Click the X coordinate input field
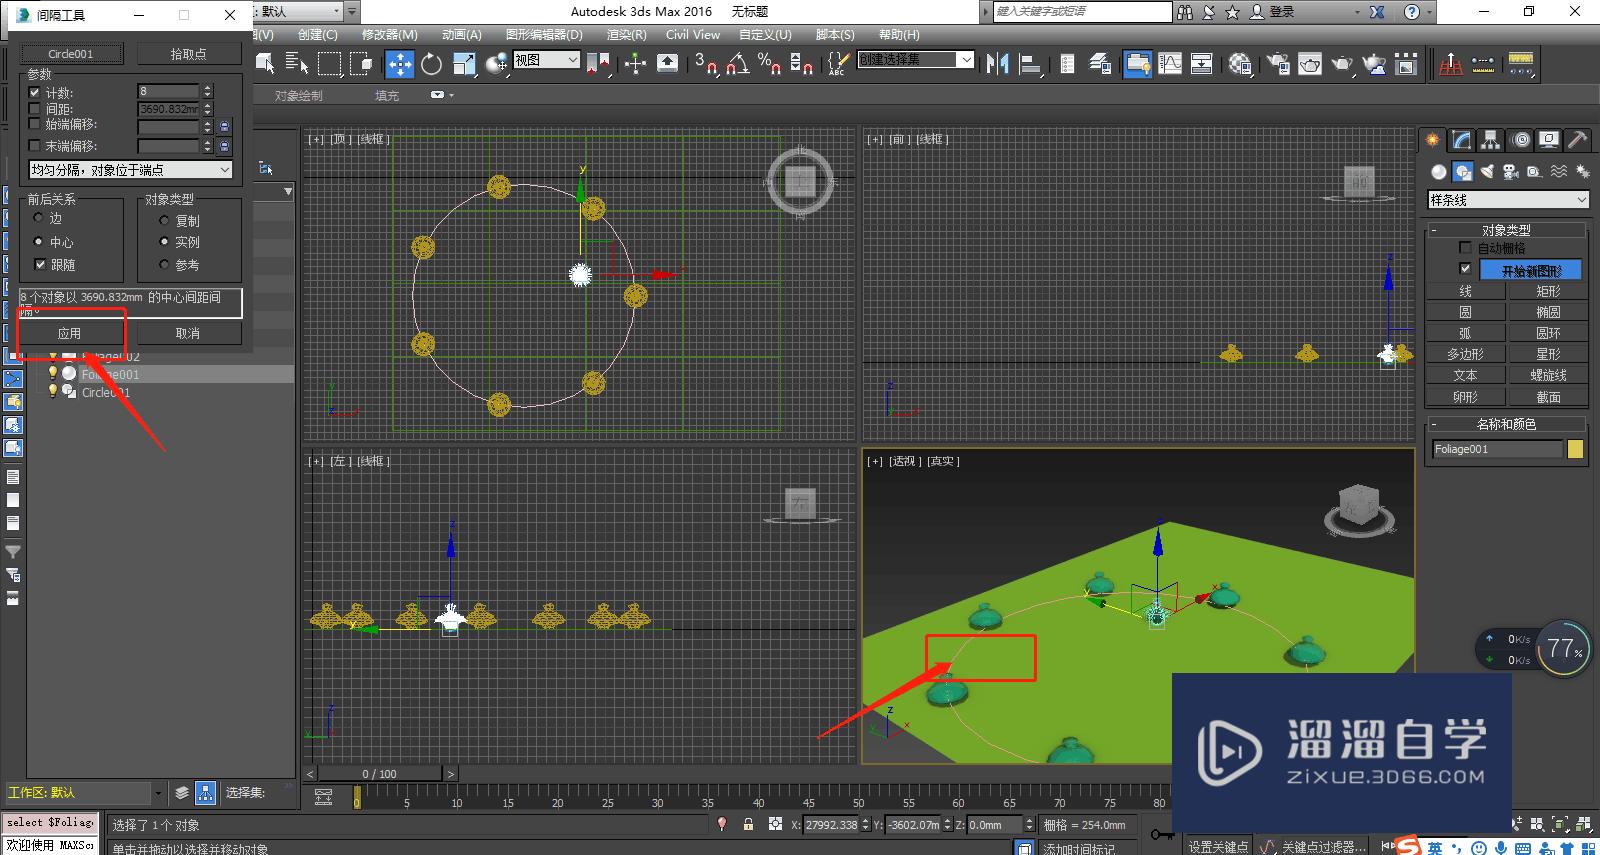The image size is (1600, 855). pos(831,825)
